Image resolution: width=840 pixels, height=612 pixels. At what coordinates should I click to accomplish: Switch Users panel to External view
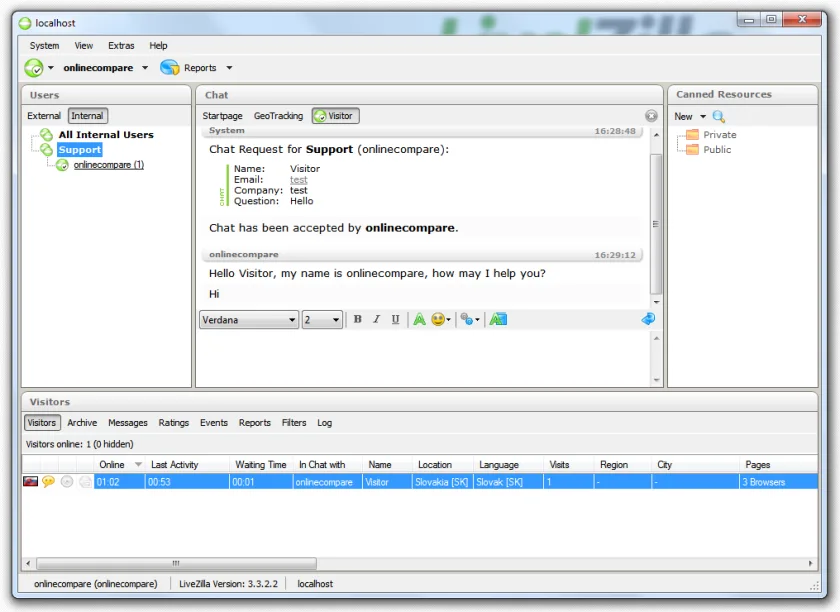(x=44, y=116)
